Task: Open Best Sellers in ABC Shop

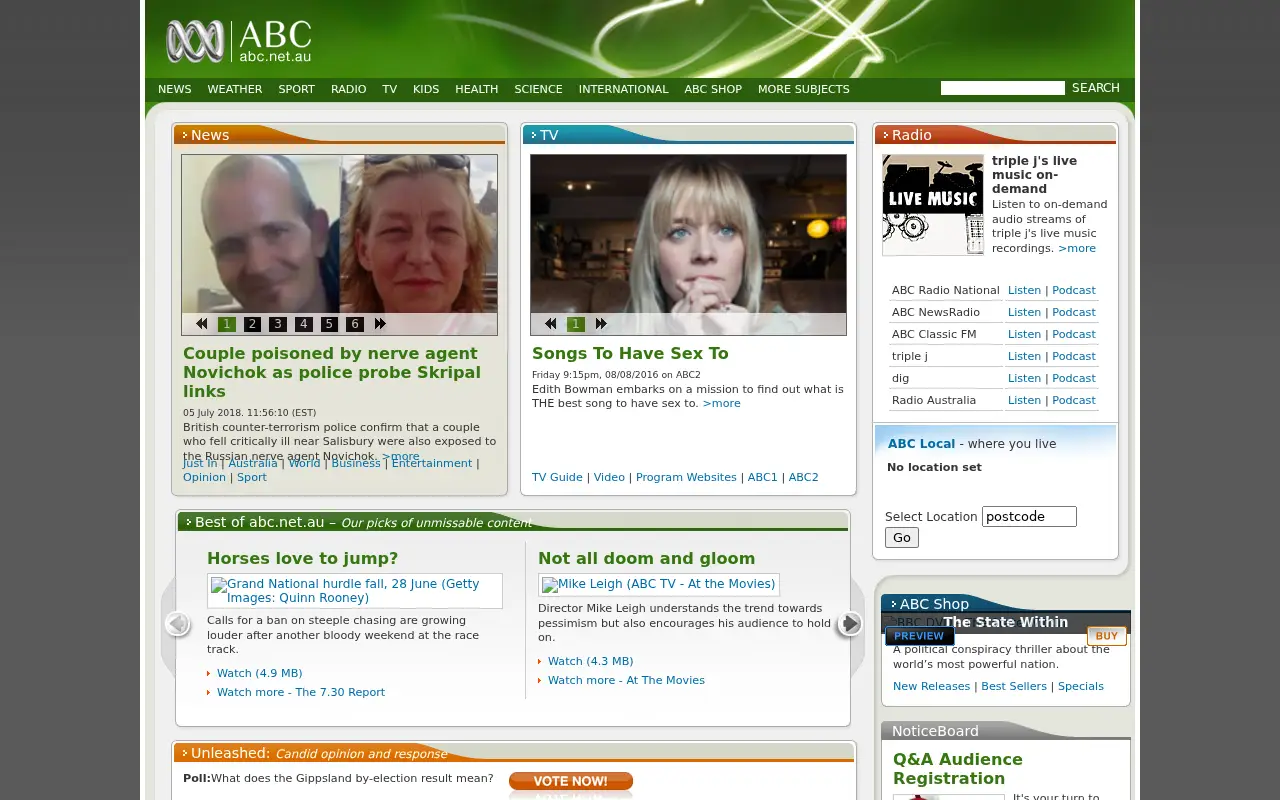Action: [x=1014, y=686]
